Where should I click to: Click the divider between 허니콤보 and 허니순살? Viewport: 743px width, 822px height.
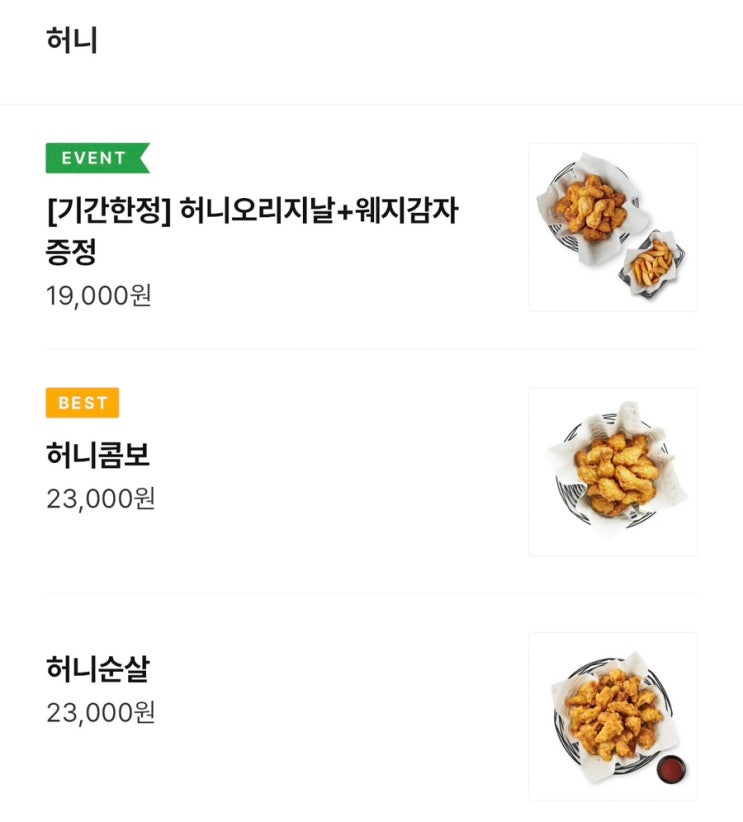(371, 594)
